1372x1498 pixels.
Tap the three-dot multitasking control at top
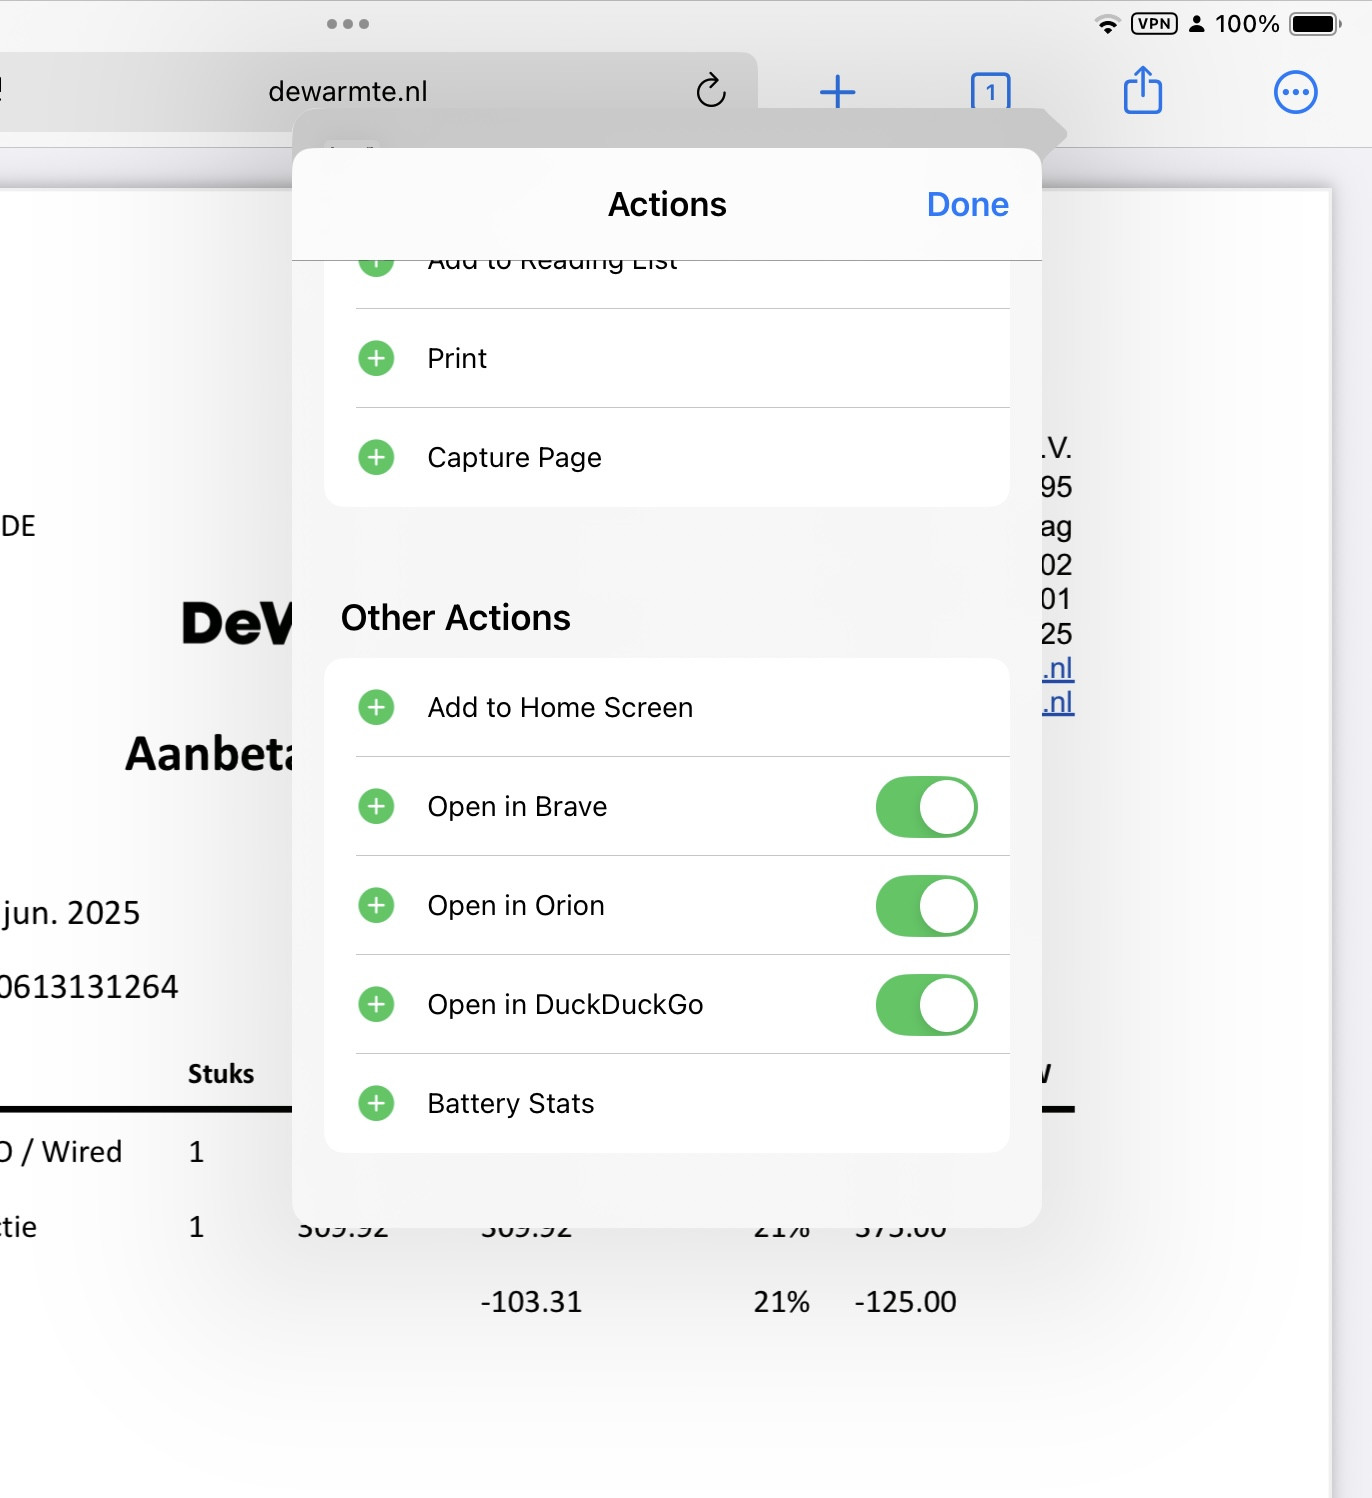coord(348,24)
